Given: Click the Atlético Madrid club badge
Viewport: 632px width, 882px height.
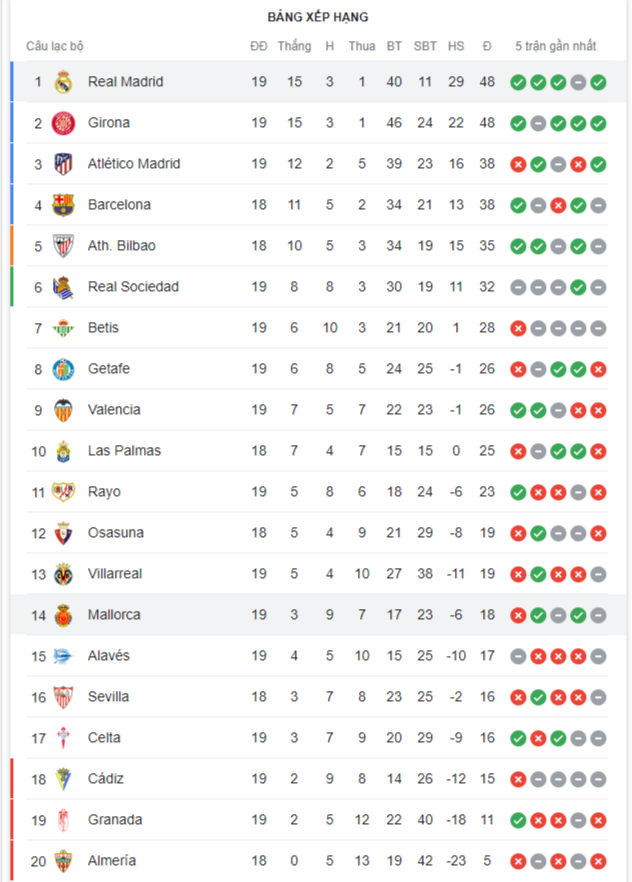Looking at the screenshot, I should coord(65,163).
